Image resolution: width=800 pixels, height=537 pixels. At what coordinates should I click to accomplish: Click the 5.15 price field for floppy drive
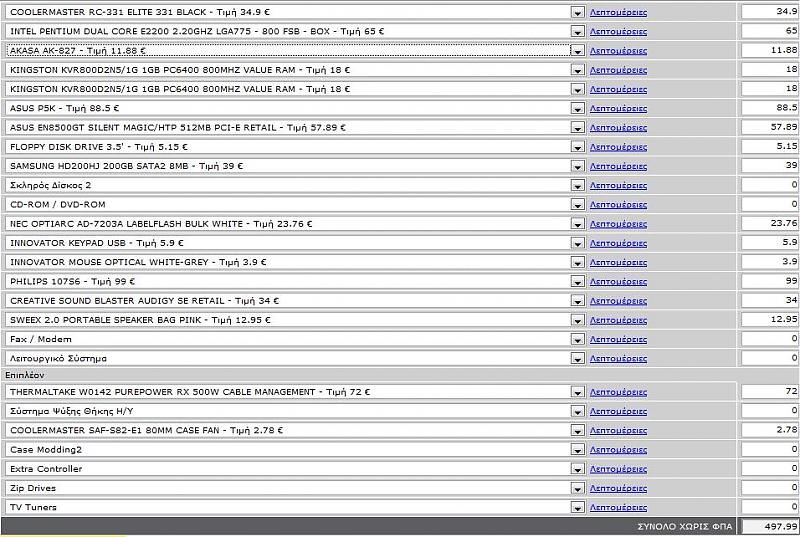(x=770, y=146)
